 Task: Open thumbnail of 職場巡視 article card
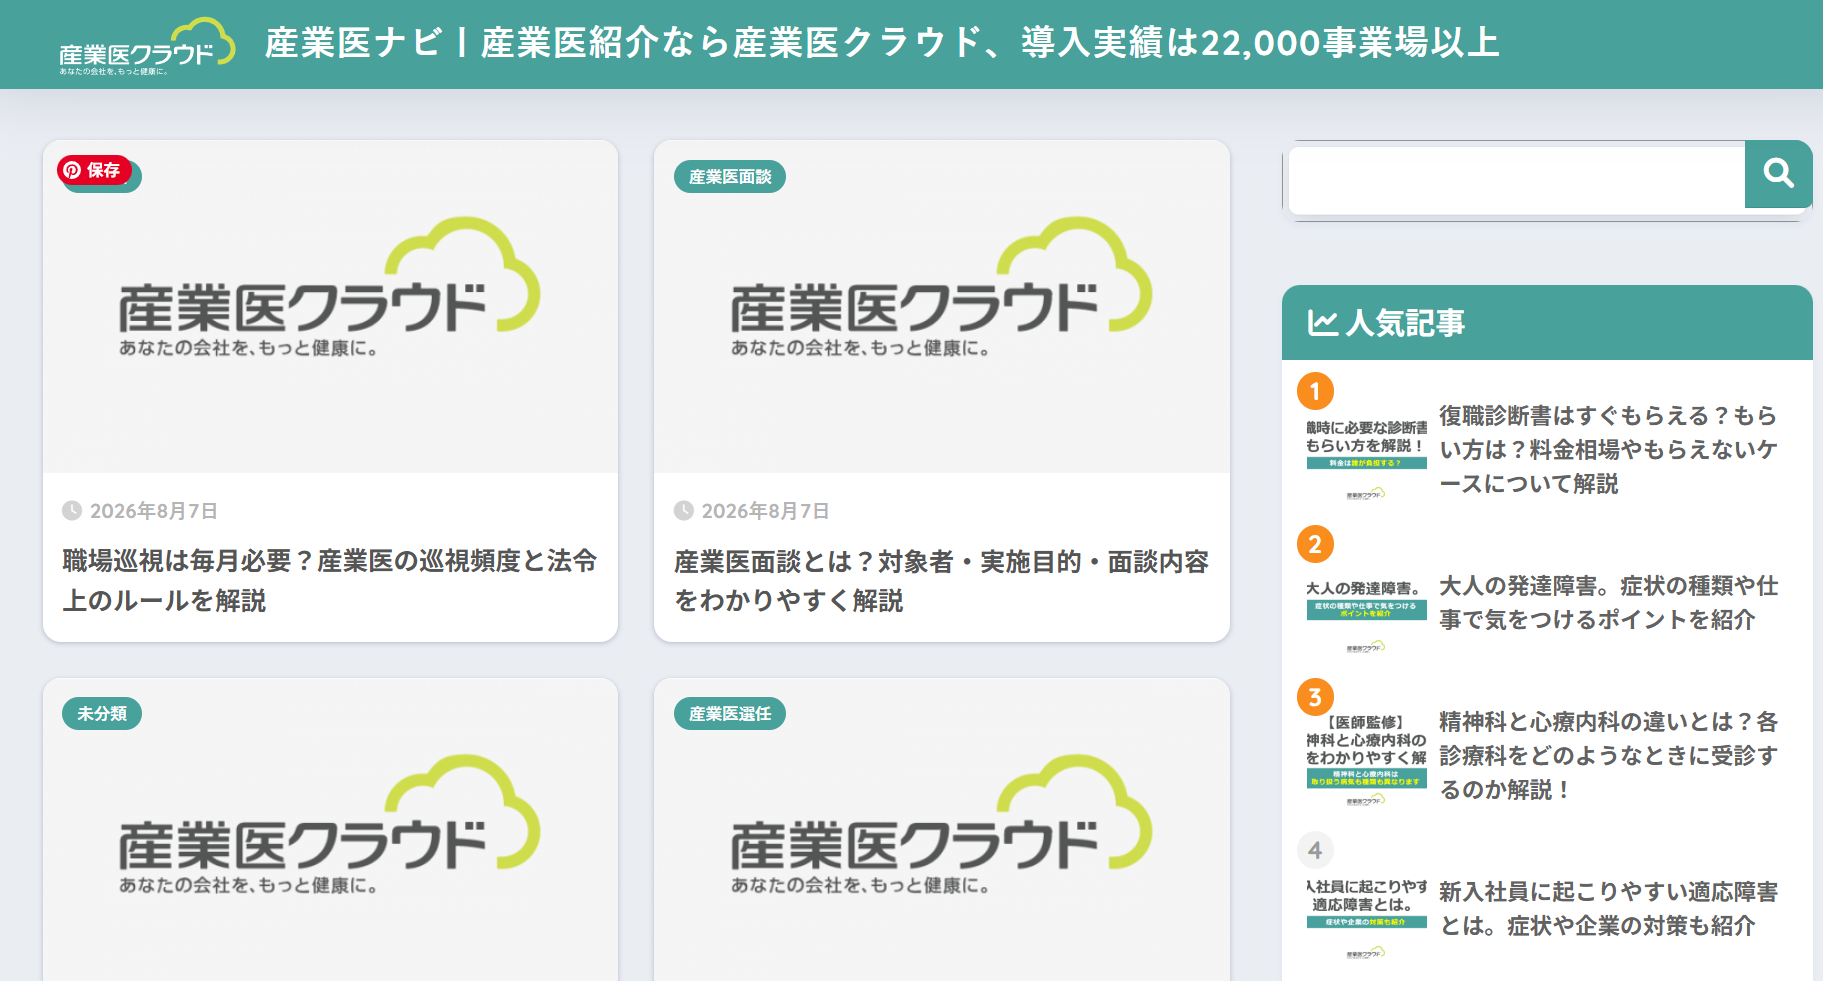tap(330, 306)
